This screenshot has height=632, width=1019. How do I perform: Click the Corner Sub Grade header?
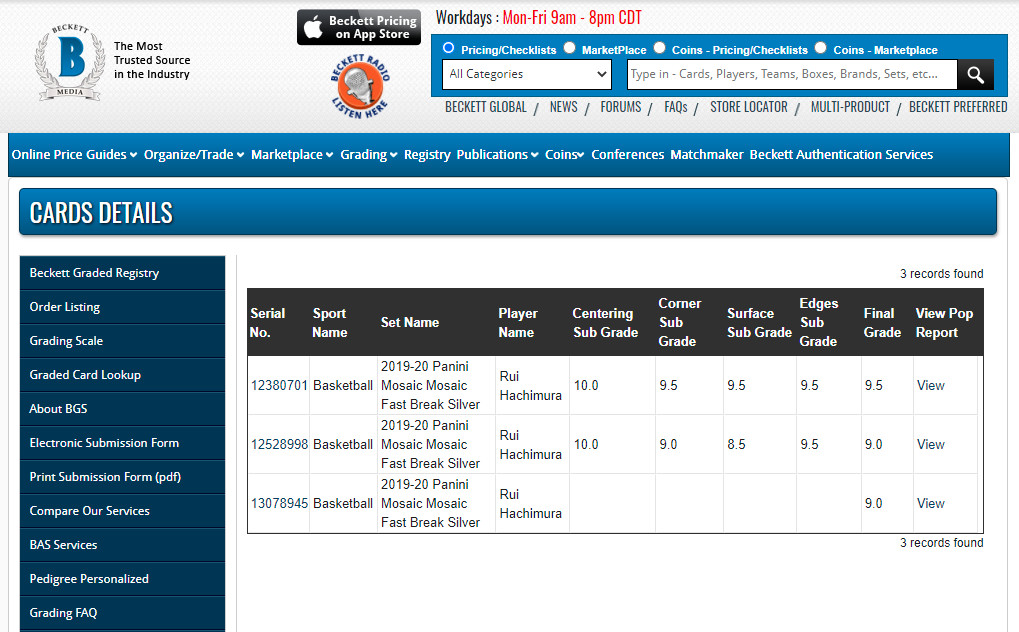[x=679, y=323]
